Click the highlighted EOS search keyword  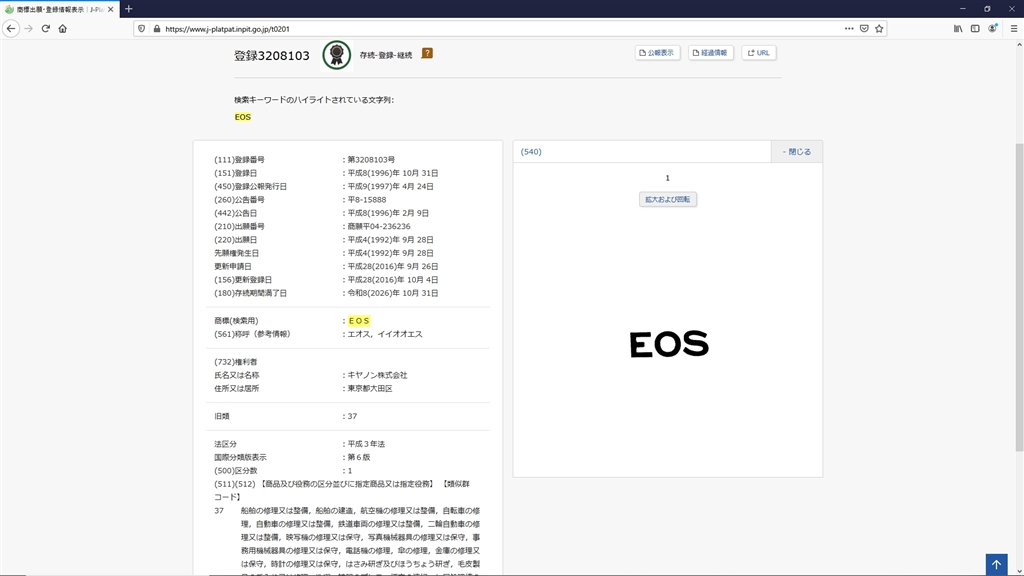[x=243, y=117]
